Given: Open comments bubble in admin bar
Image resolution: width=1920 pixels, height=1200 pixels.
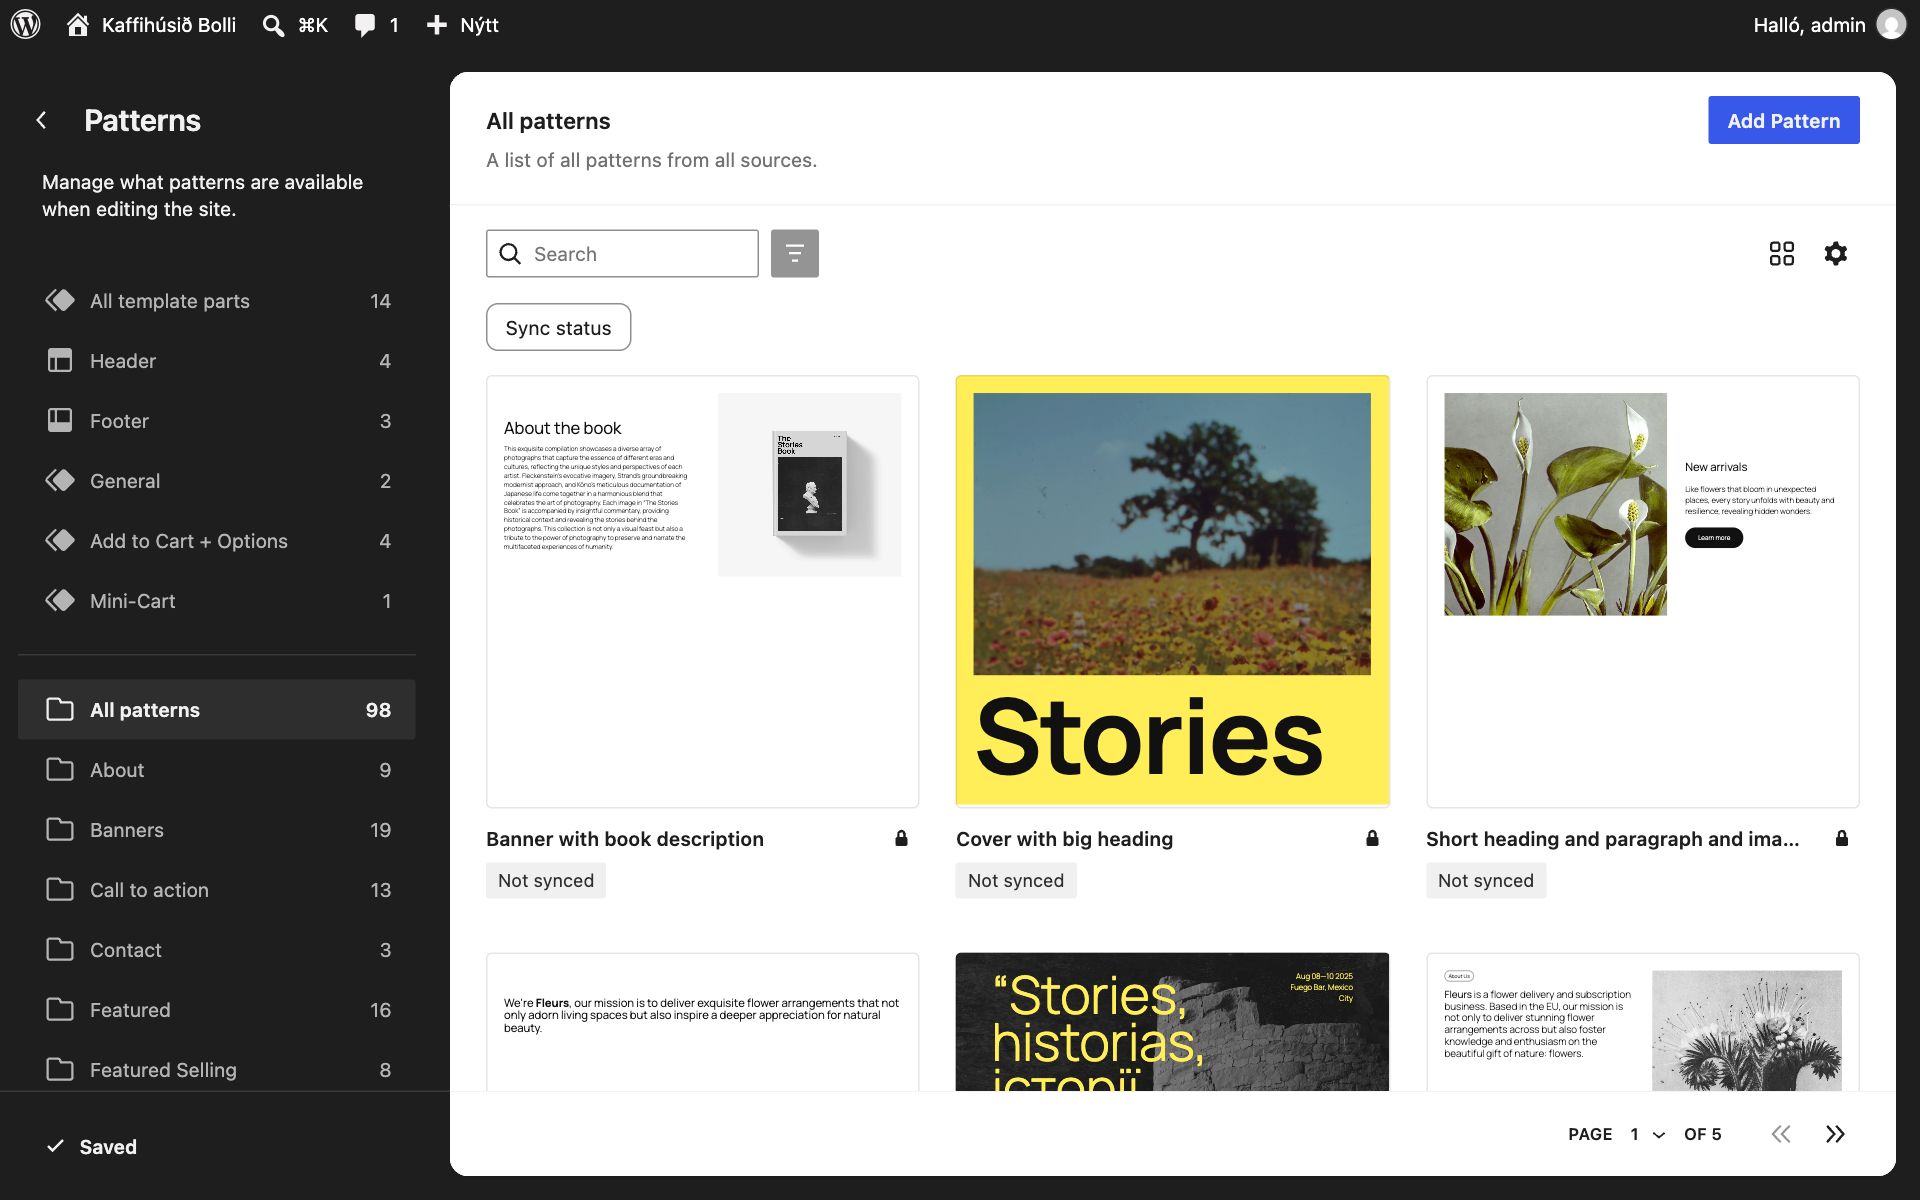Looking at the screenshot, I should point(365,25).
